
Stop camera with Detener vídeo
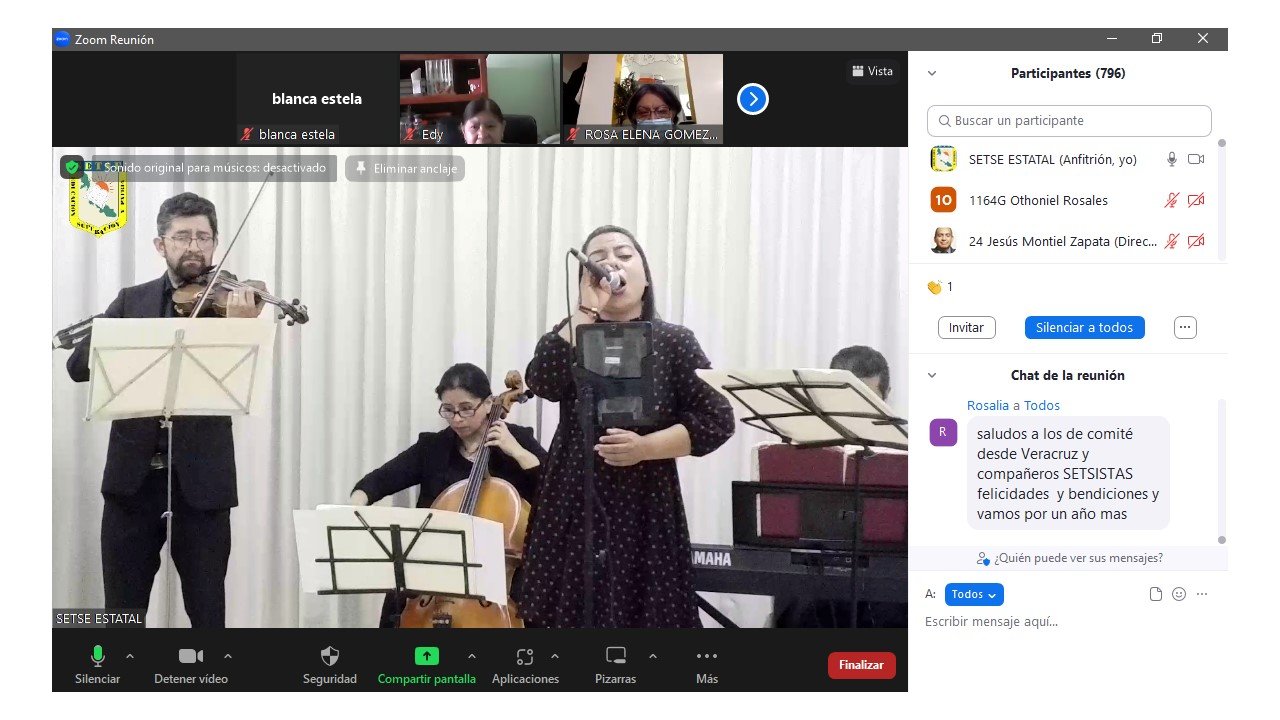tap(190, 665)
